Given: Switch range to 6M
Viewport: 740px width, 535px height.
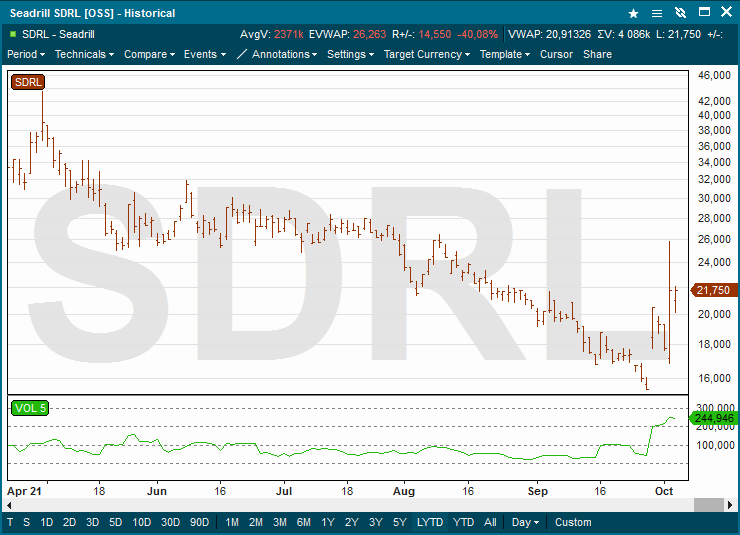Looking at the screenshot, I should coord(304,522).
